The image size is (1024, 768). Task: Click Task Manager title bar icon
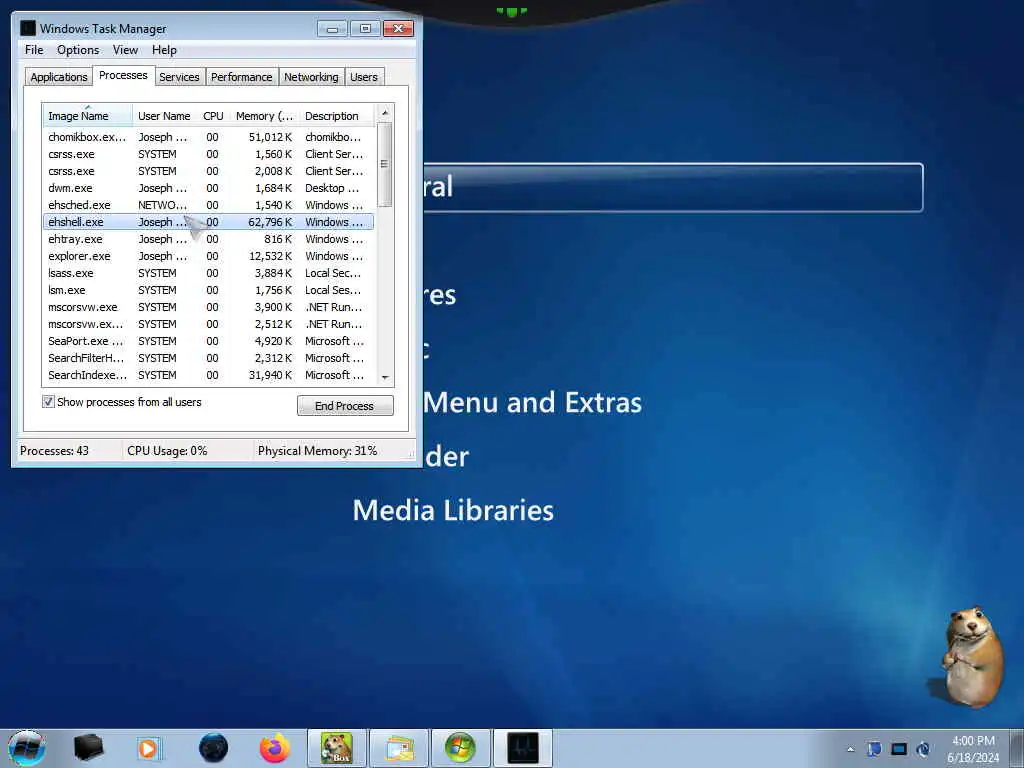pos(28,28)
